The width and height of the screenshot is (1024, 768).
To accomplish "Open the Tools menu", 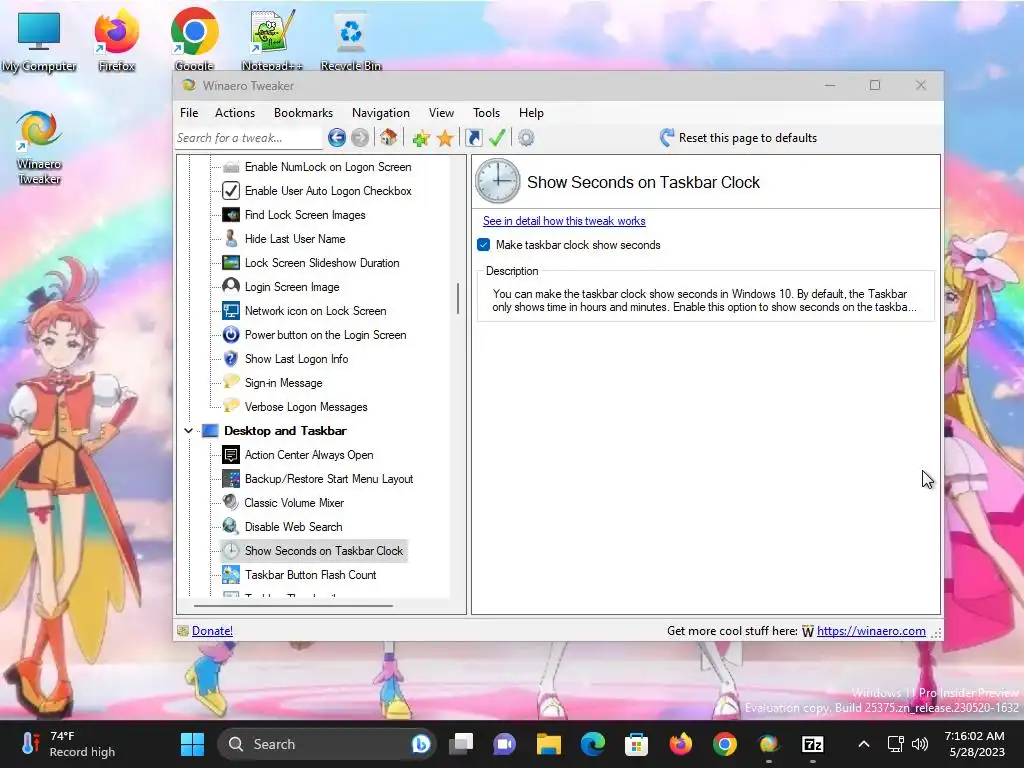I will (487, 113).
